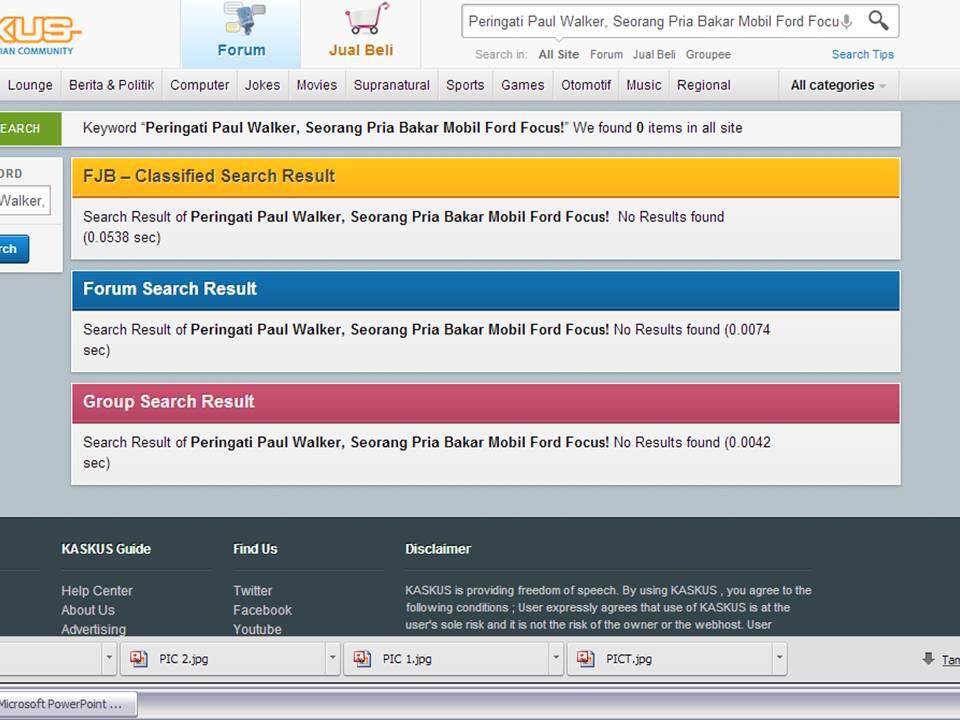Click the microphone voice search icon
960x720 pixels.
[847, 22]
